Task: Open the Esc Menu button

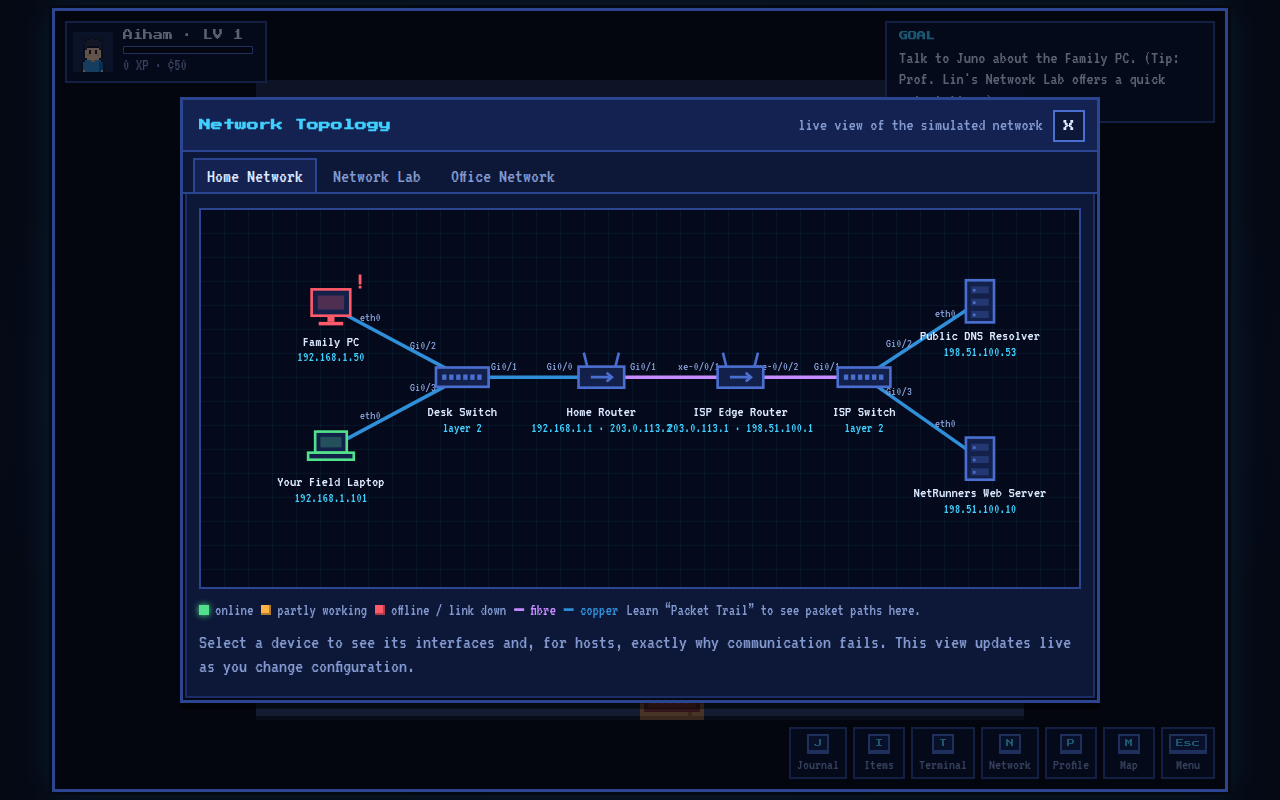Action: [1188, 753]
